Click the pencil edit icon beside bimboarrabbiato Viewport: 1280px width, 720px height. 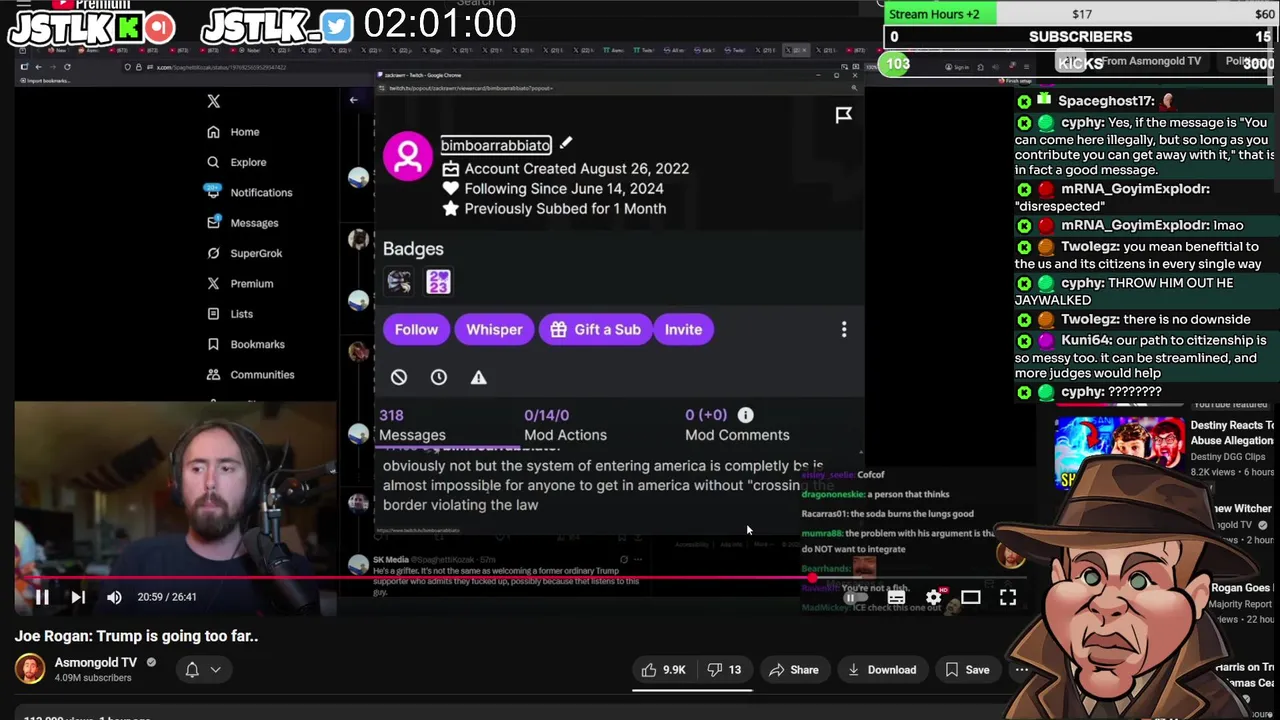click(565, 144)
